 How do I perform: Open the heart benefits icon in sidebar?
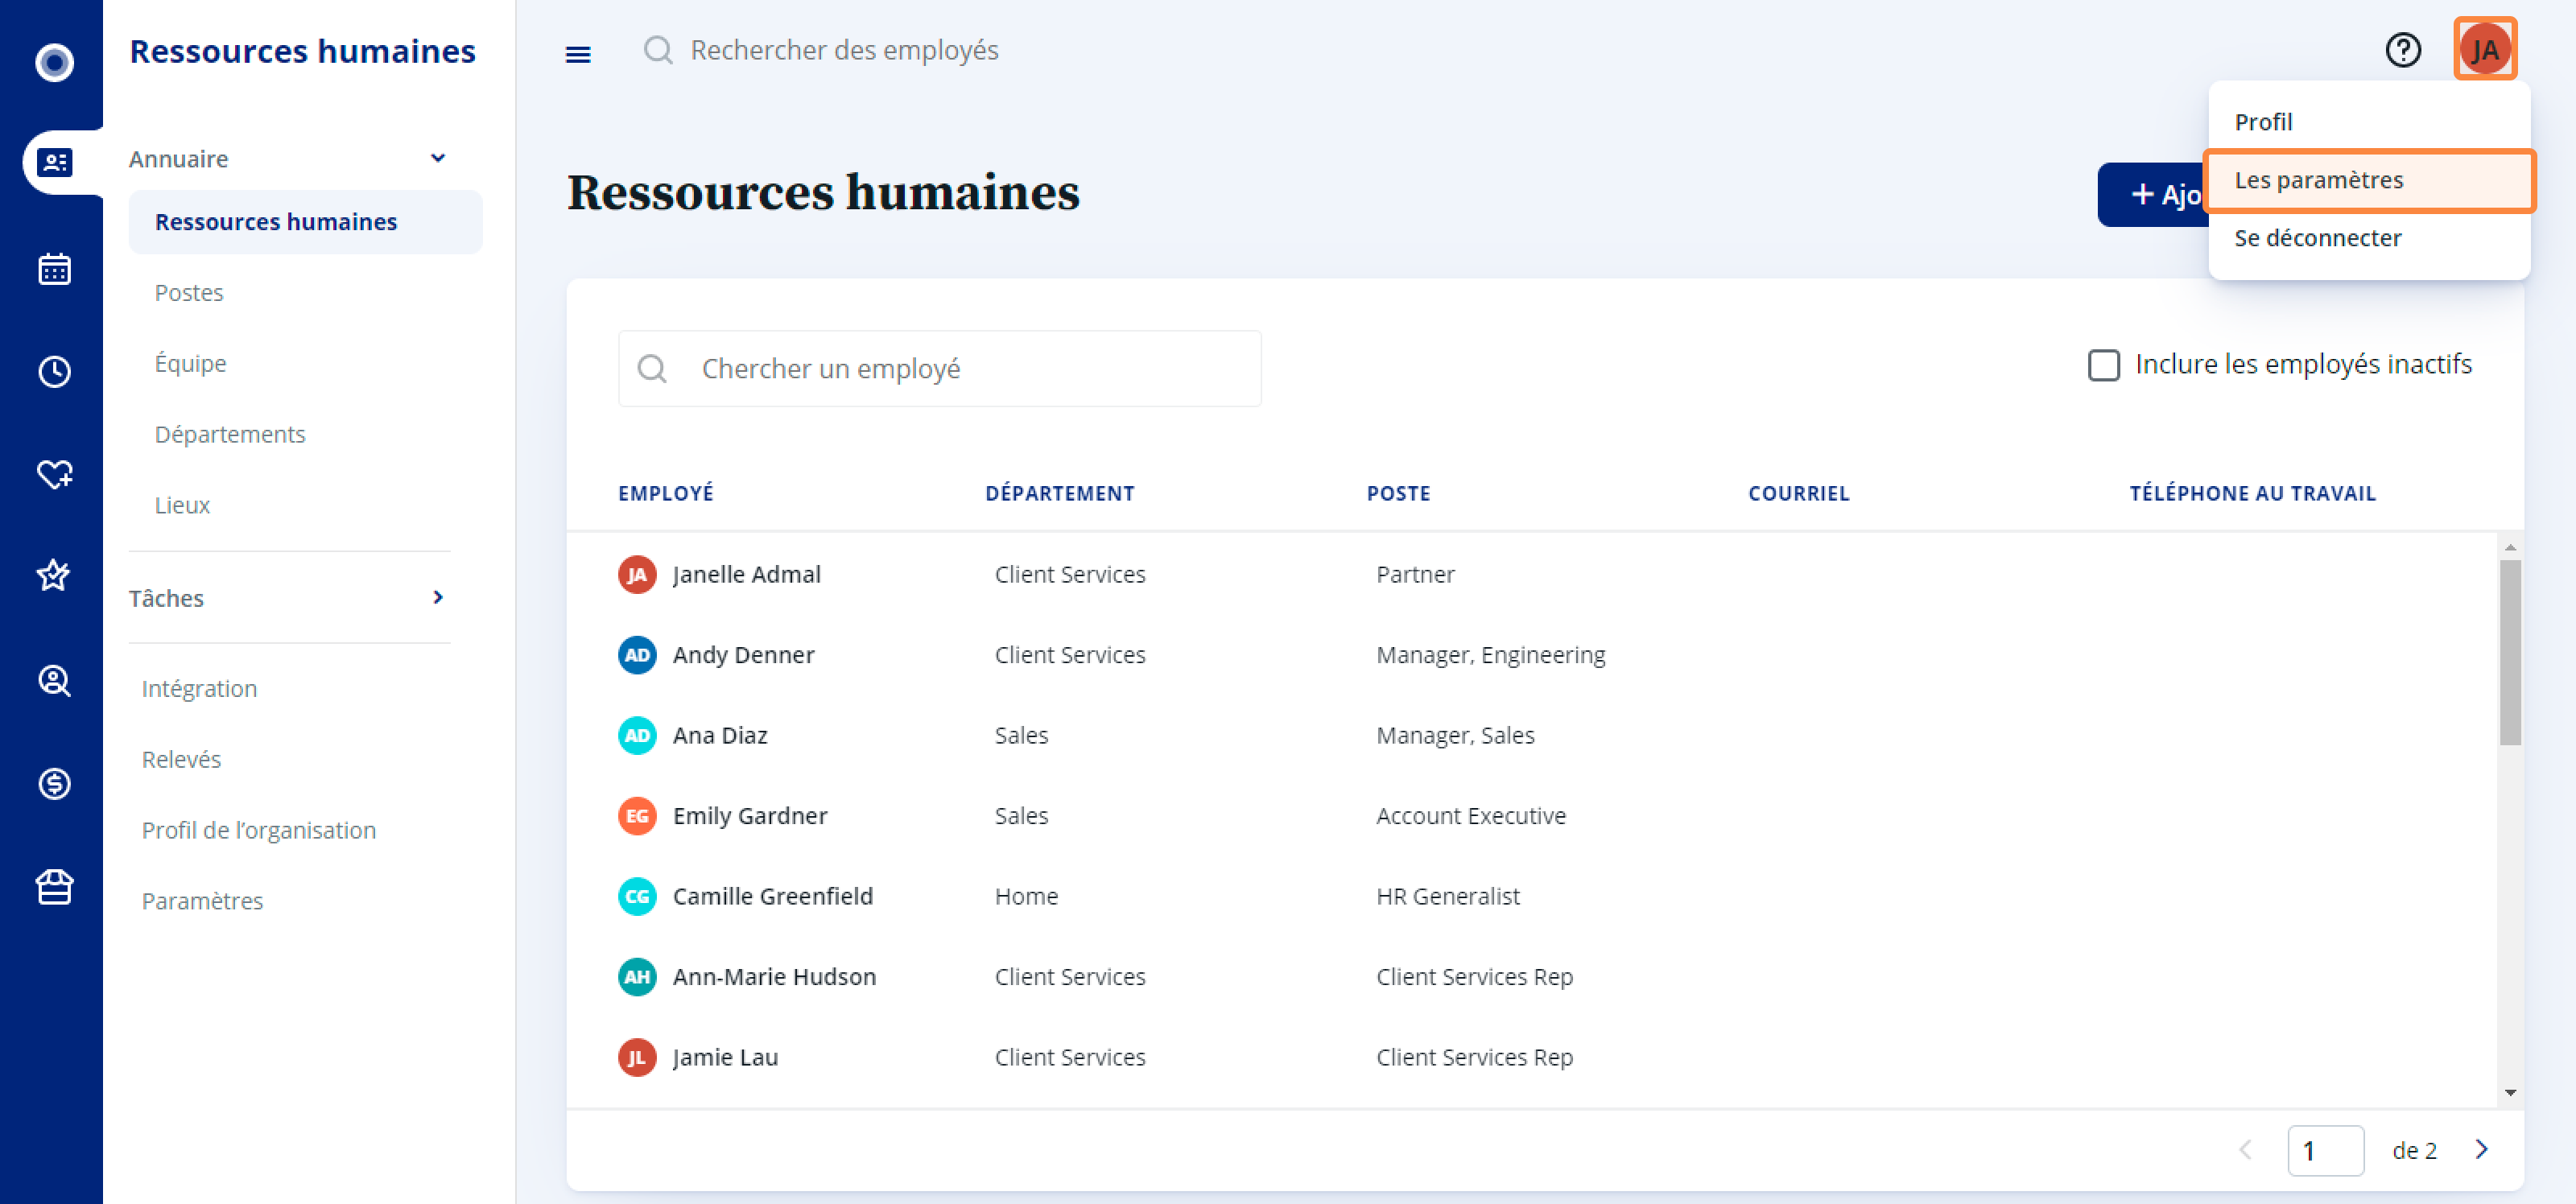coord(54,474)
